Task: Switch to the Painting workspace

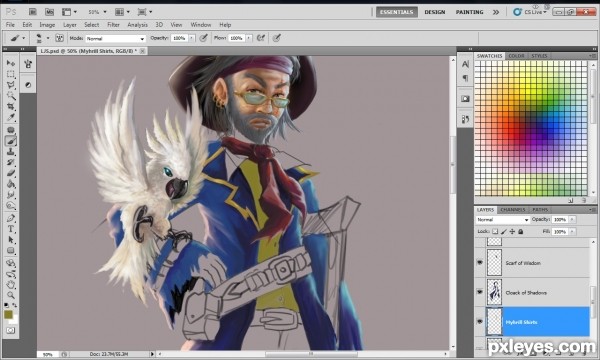Action: tap(470, 12)
